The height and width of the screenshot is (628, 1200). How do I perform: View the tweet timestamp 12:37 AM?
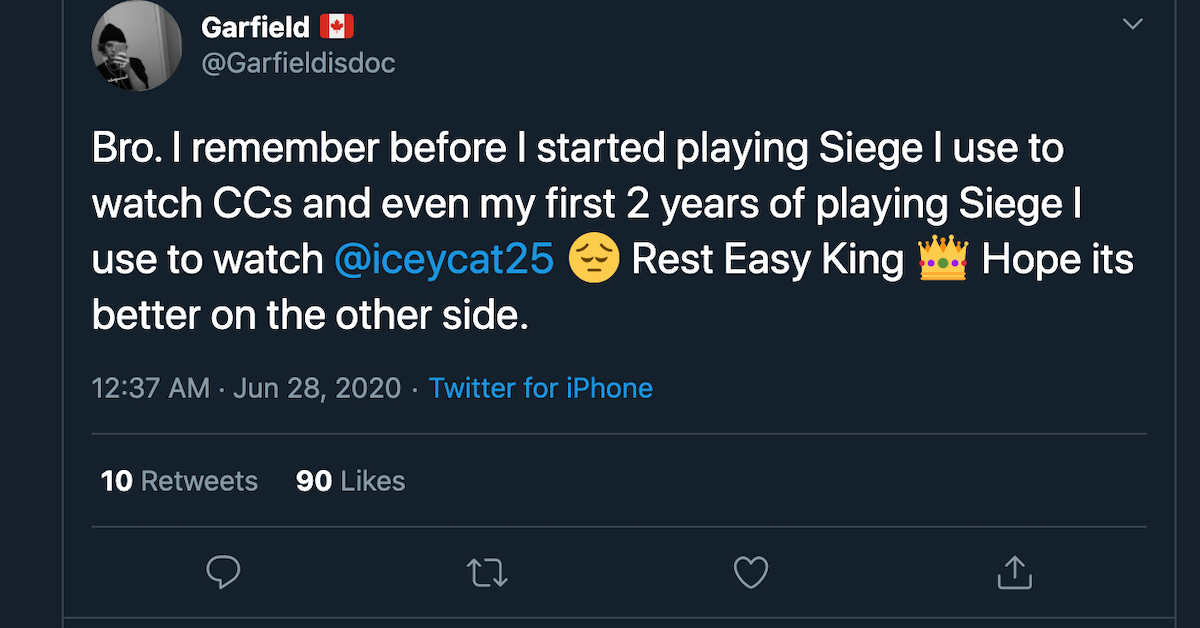148,388
